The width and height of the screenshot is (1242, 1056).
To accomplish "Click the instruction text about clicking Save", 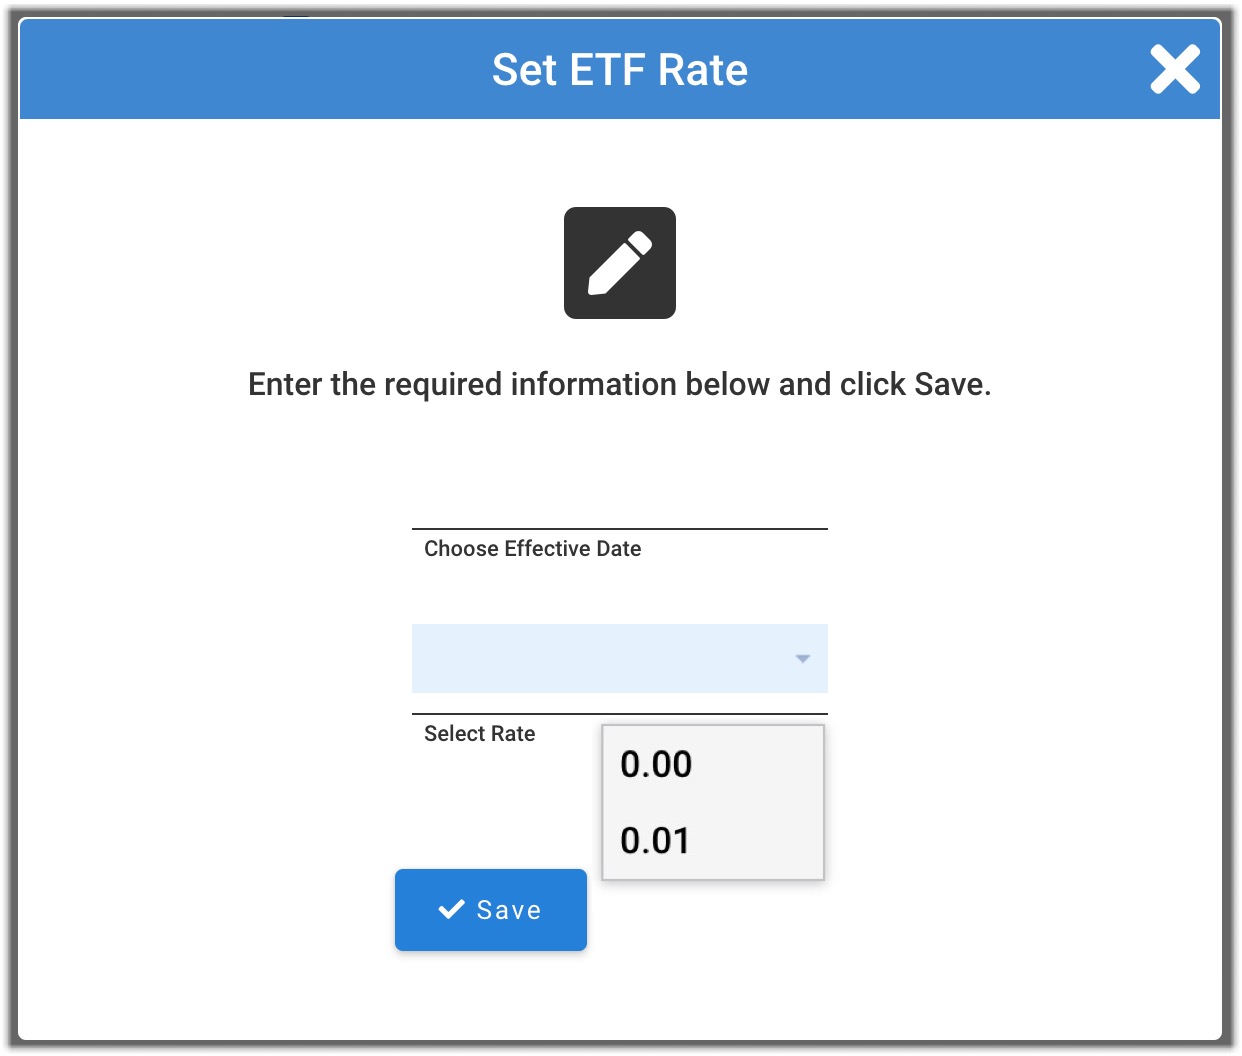I will pyautogui.click(x=620, y=384).
